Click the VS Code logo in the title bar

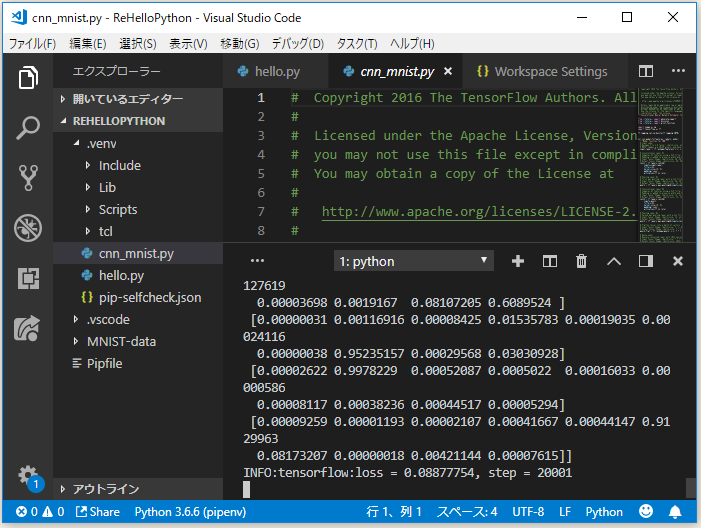point(19,17)
